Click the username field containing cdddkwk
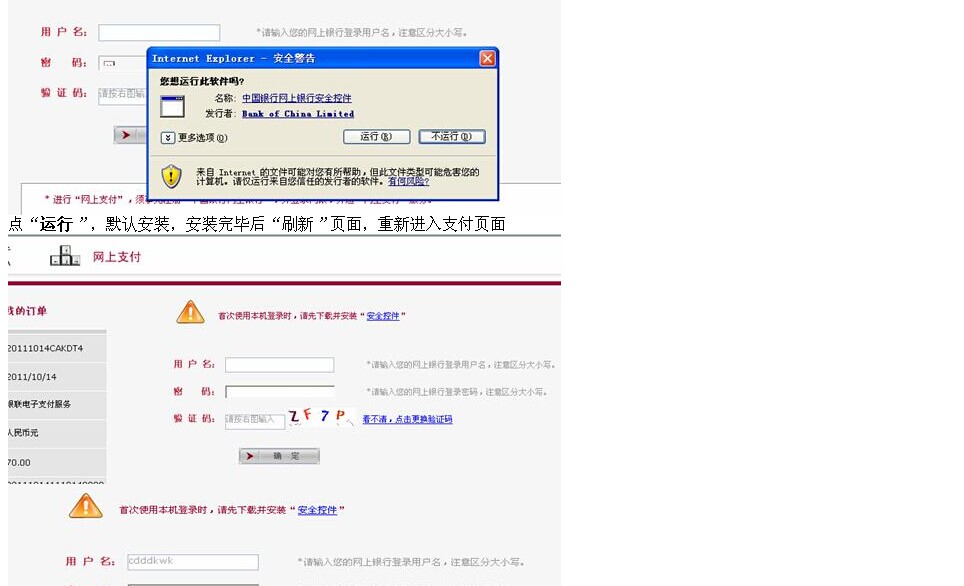964x586 pixels. pyautogui.click(x=192, y=562)
